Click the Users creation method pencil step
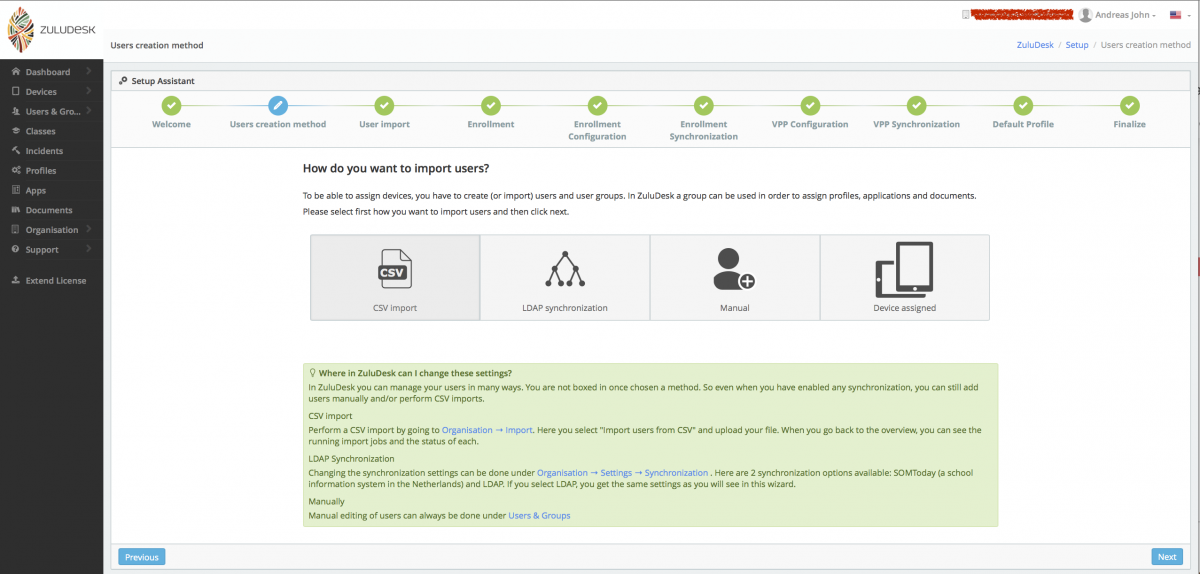This screenshot has height=574, width=1200. click(x=278, y=105)
